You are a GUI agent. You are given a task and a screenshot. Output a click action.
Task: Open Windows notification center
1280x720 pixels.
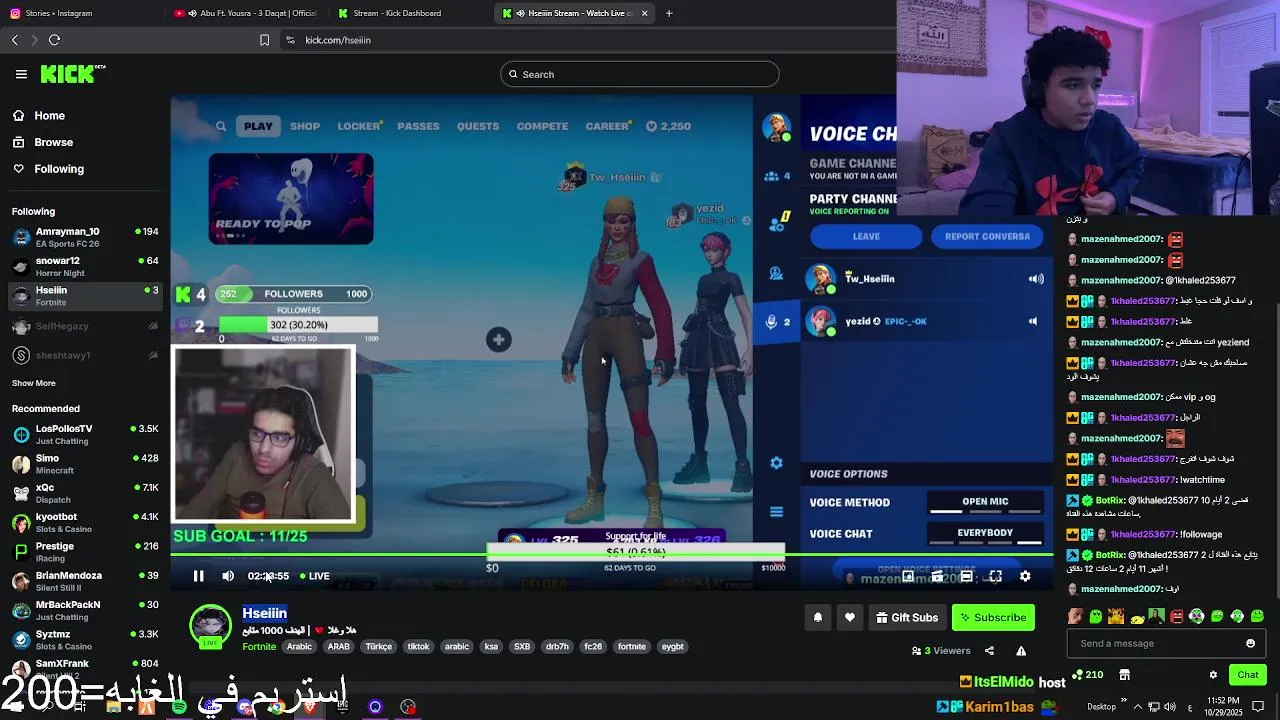click(1258, 707)
